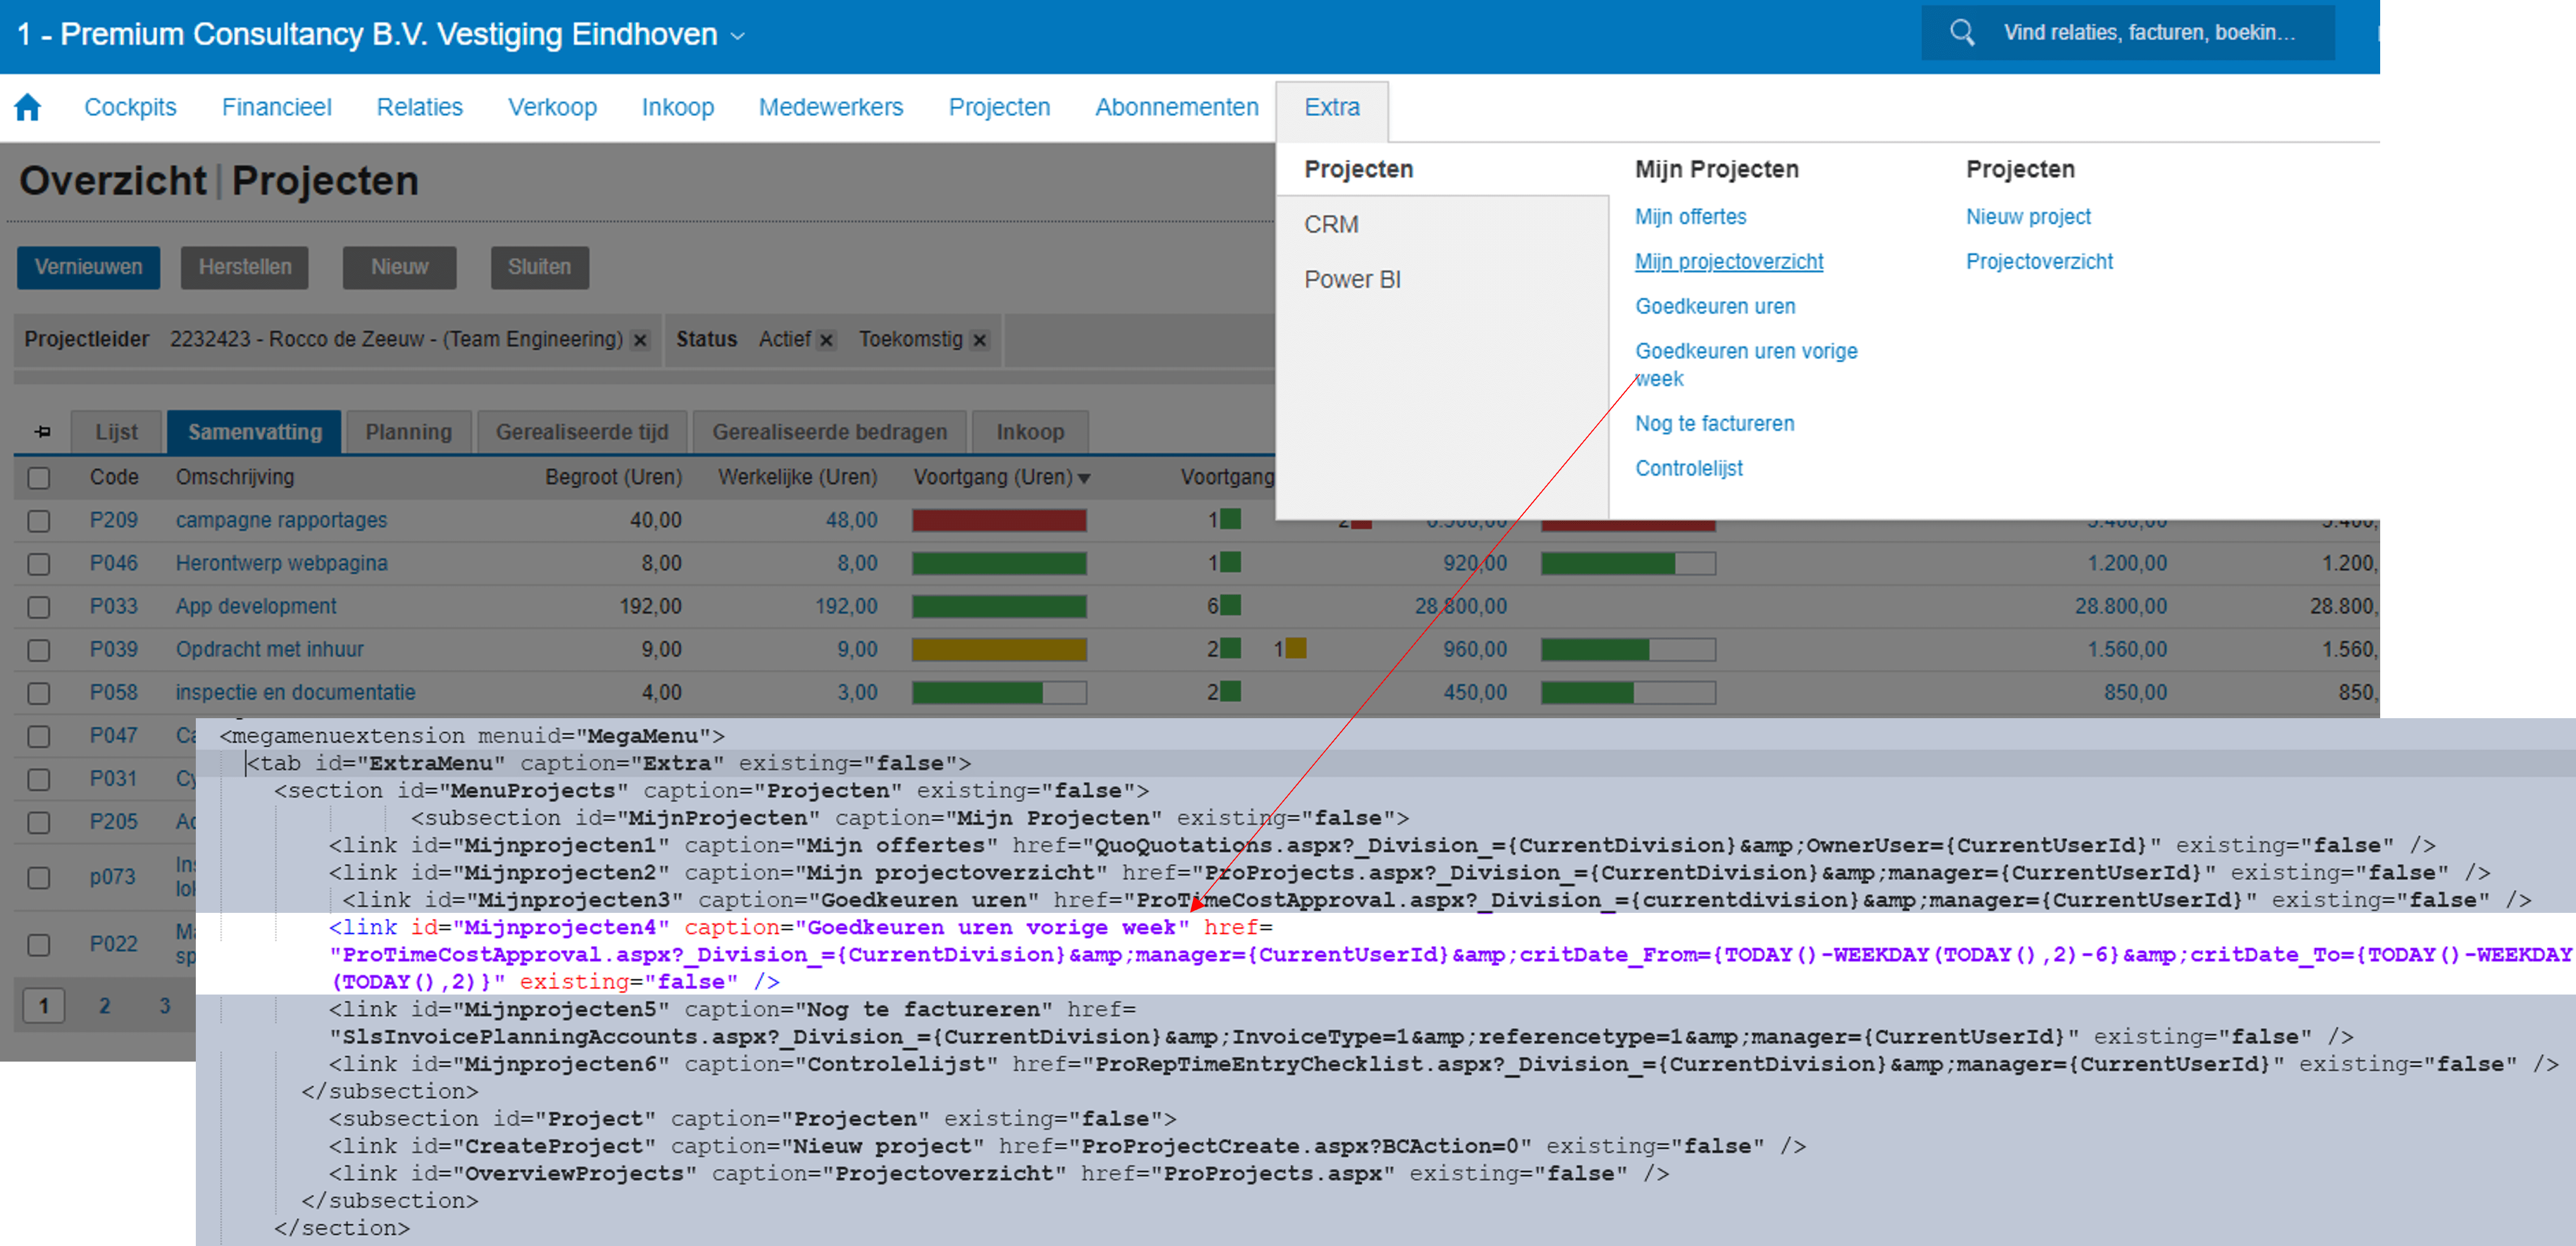This screenshot has height=1246, width=2576.
Task: Go to page 2 of the project list
Action: (104, 1005)
